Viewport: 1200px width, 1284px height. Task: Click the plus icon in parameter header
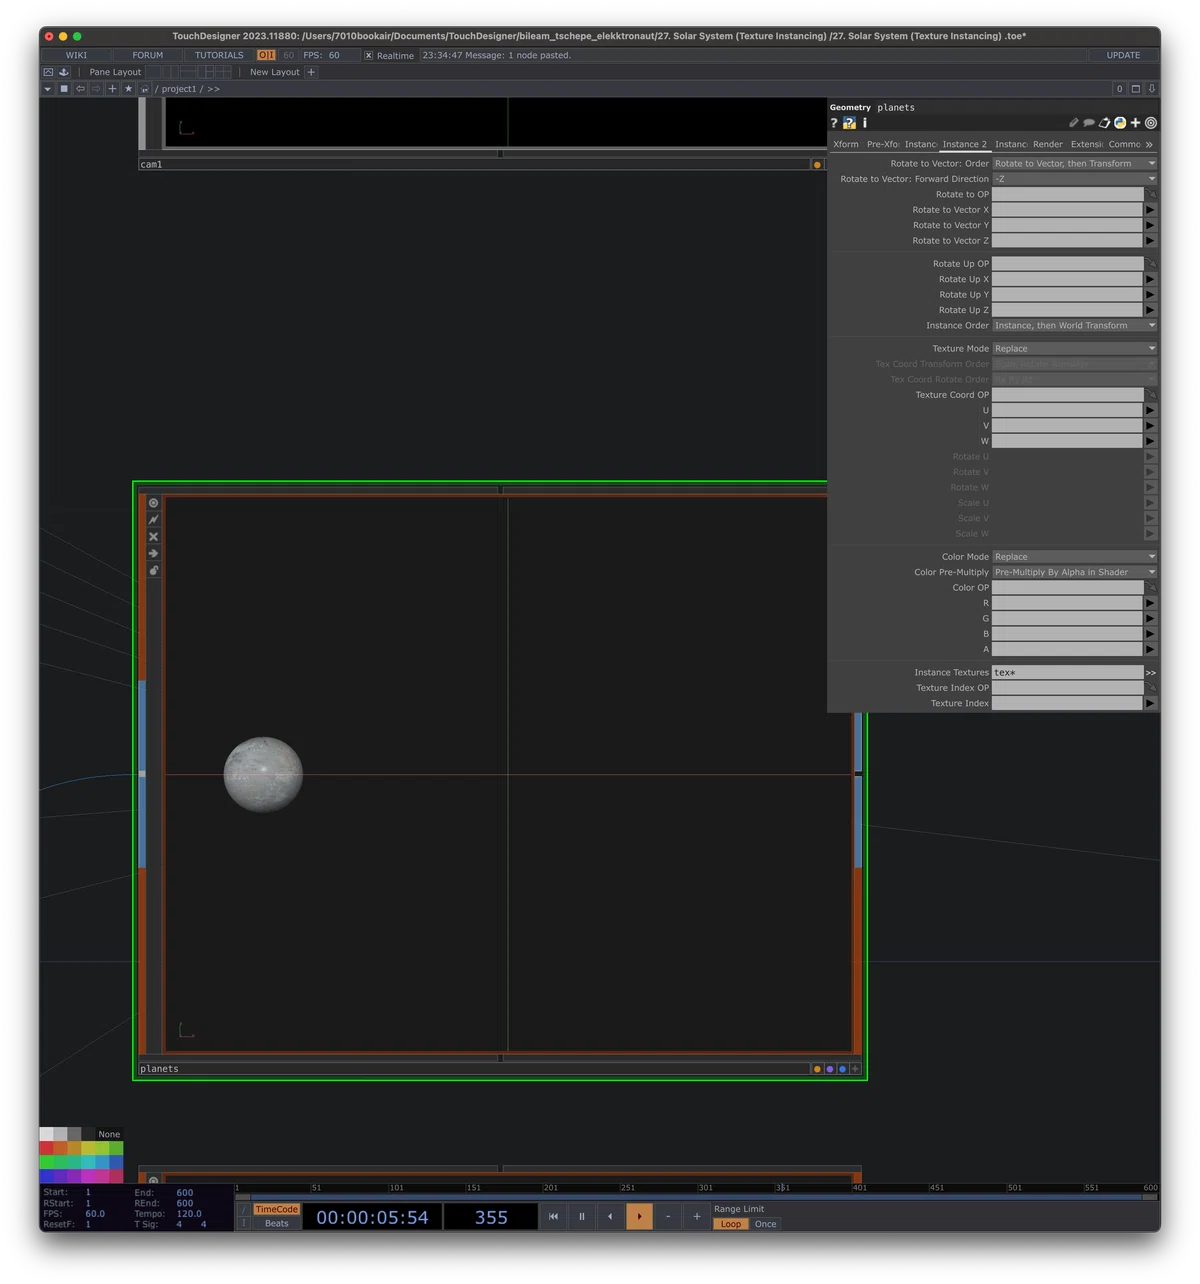click(1135, 123)
